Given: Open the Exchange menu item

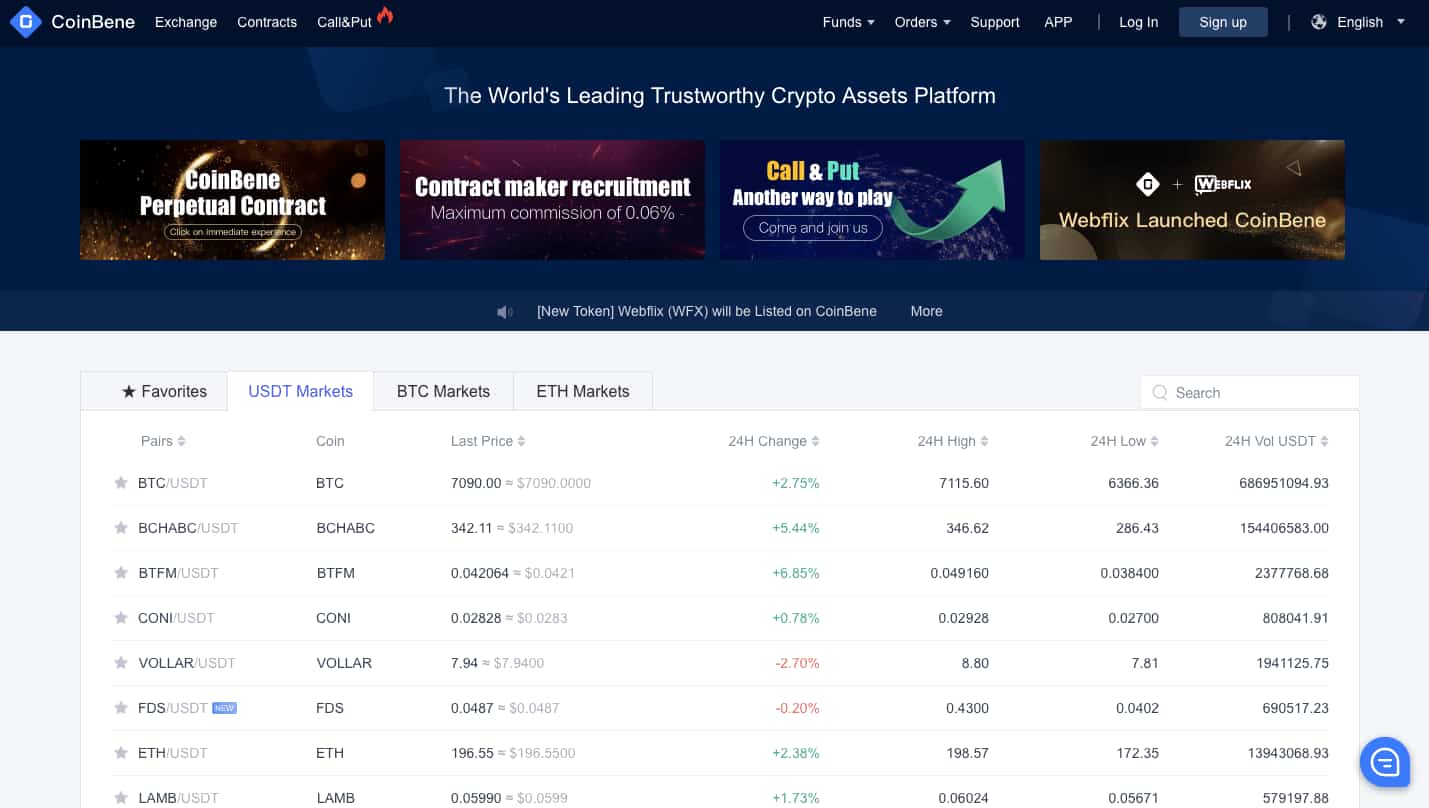Looking at the screenshot, I should 186,22.
